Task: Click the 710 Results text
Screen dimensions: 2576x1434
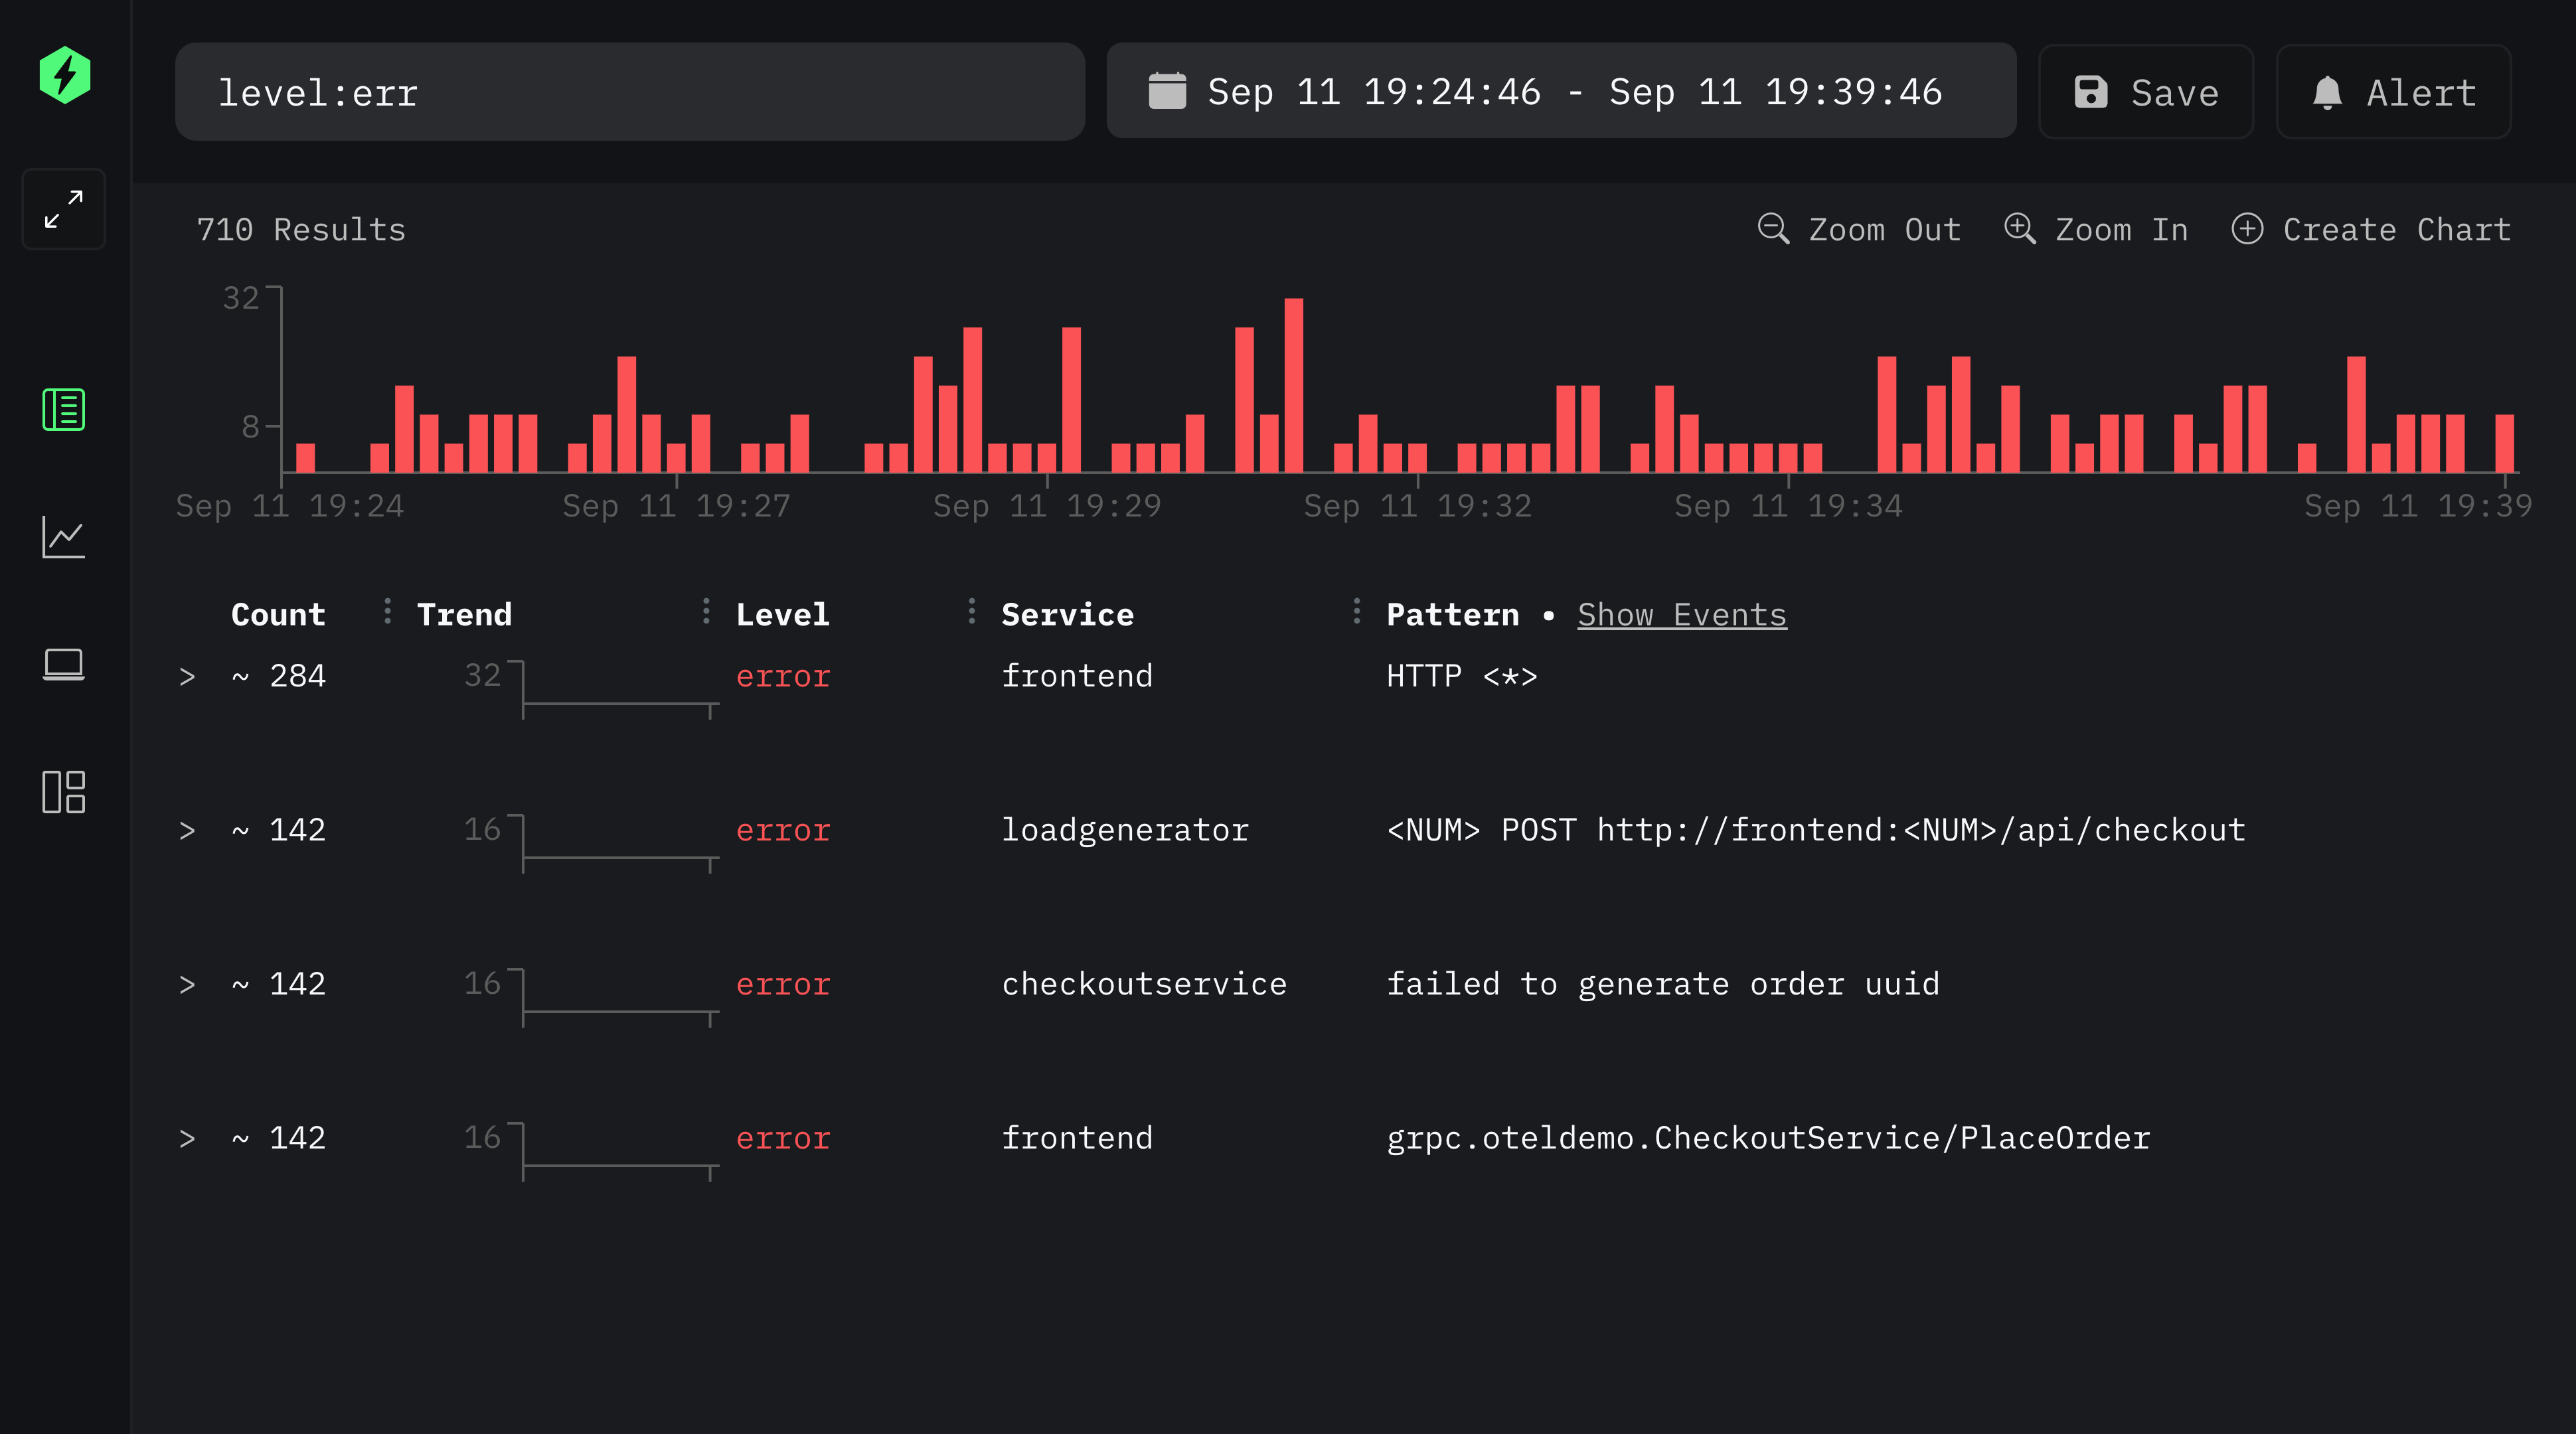Action: (x=301, y=230)
